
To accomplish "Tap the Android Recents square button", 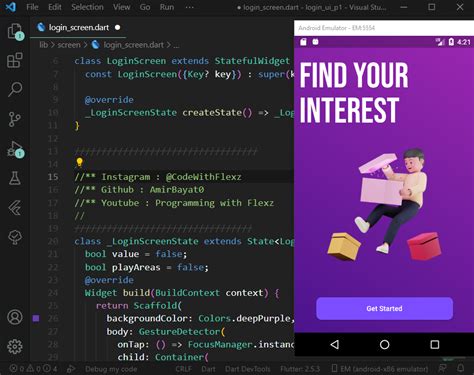I will pos(435,344).
